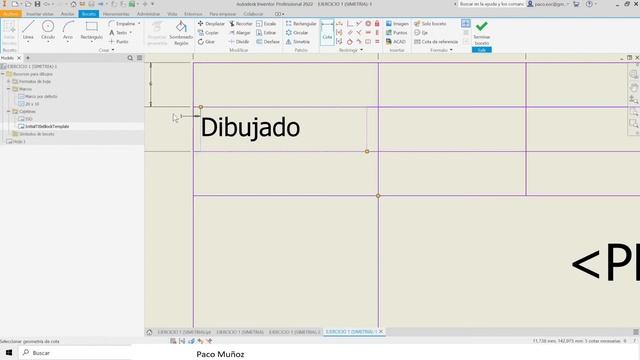Expand the Formatos de hoja folder
640x360 pixels.
coord(9,81)
